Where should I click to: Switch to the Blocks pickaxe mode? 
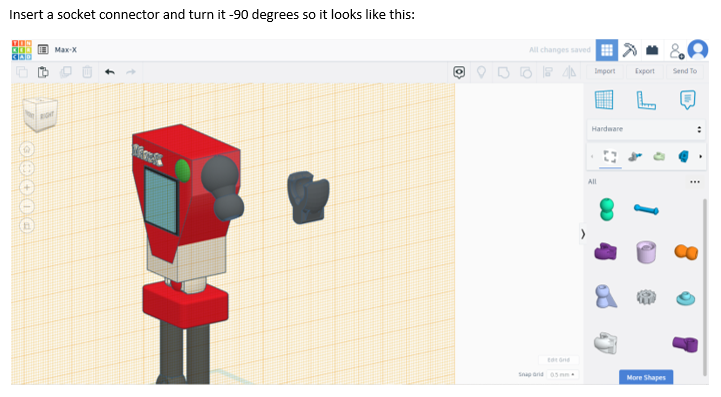tap(629, 50)
